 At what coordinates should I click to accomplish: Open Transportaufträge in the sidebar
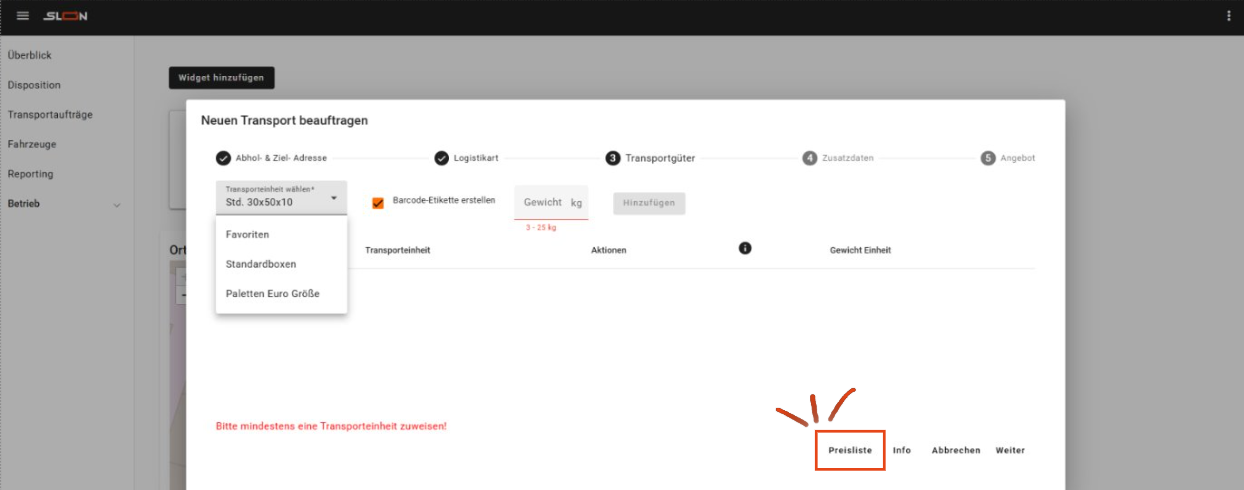click(x=50, y=115)
